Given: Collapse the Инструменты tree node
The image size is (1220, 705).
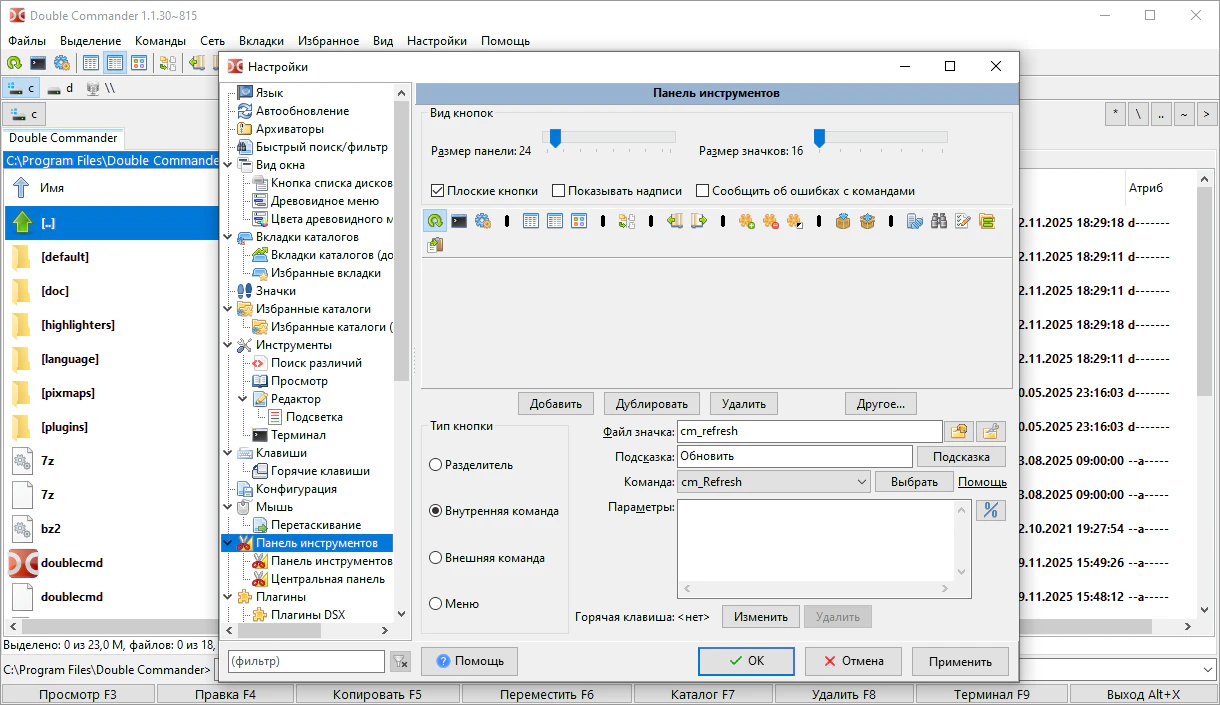Looking at the screenshot, I should 228,345.
